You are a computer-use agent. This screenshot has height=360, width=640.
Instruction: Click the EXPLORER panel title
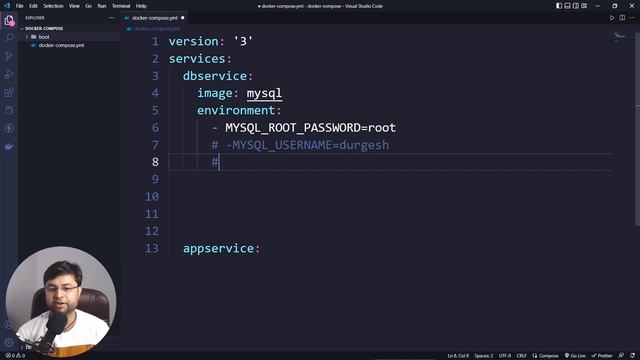click(x=35, y=18)
